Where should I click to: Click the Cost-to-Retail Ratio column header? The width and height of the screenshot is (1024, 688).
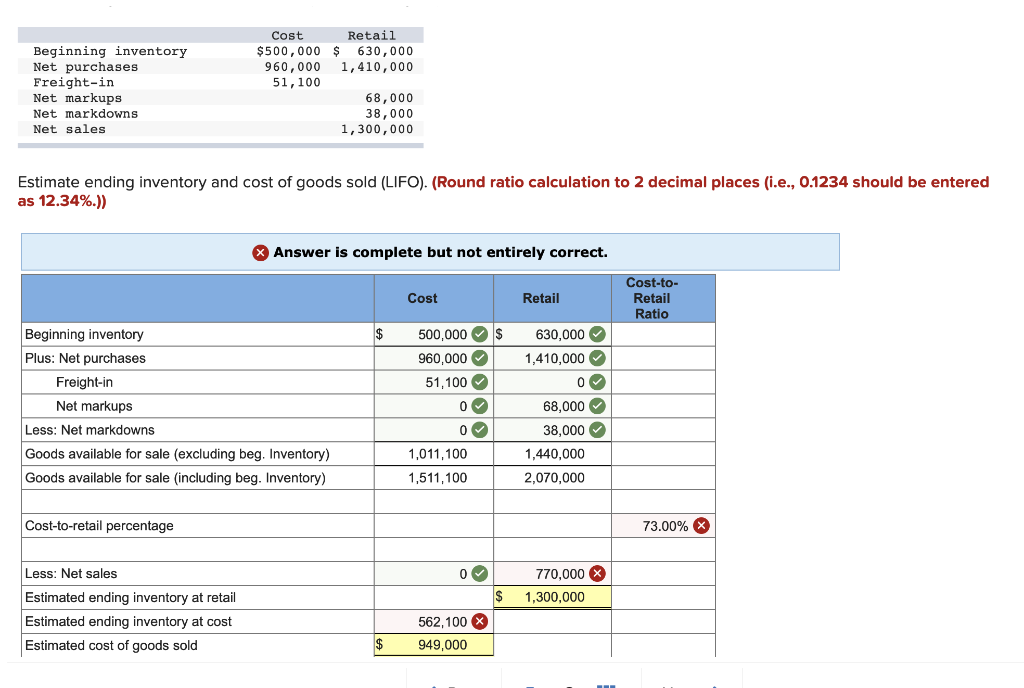click(652, 298)
